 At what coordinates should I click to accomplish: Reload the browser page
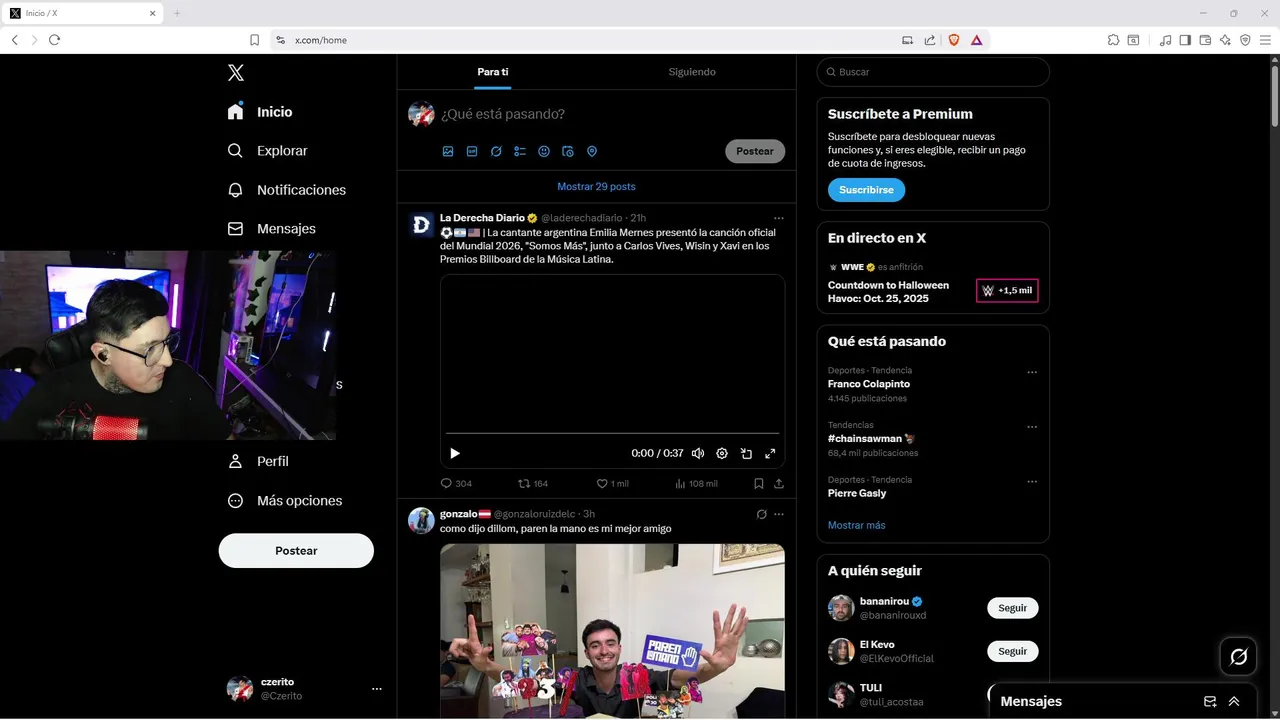click(x=54, y=40)
